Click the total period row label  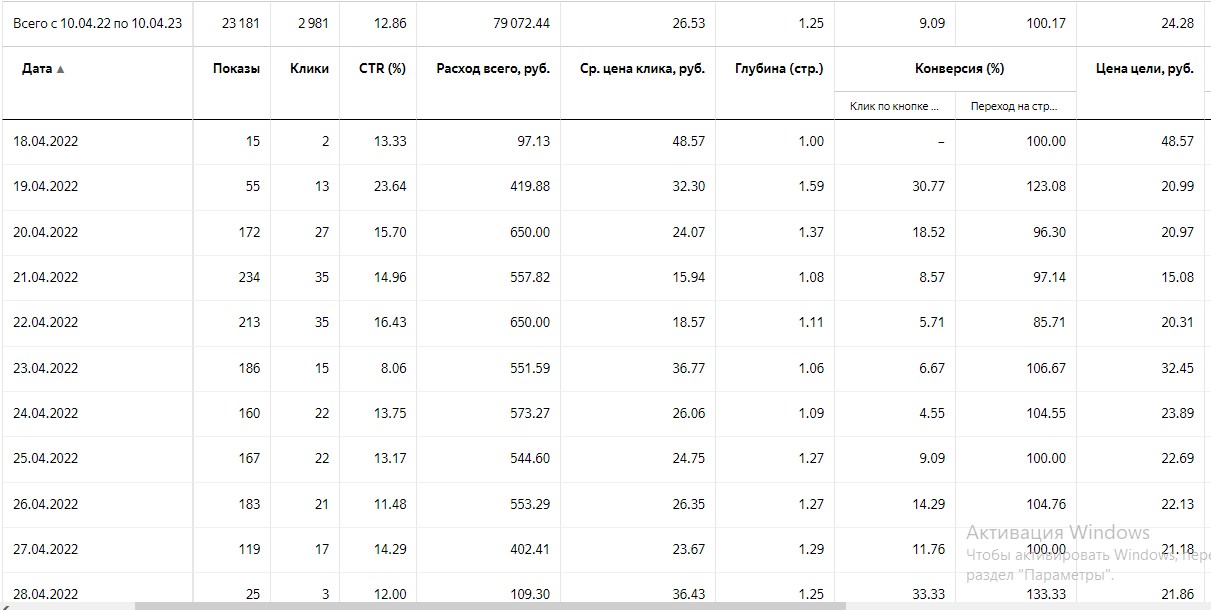pos(97,23)
